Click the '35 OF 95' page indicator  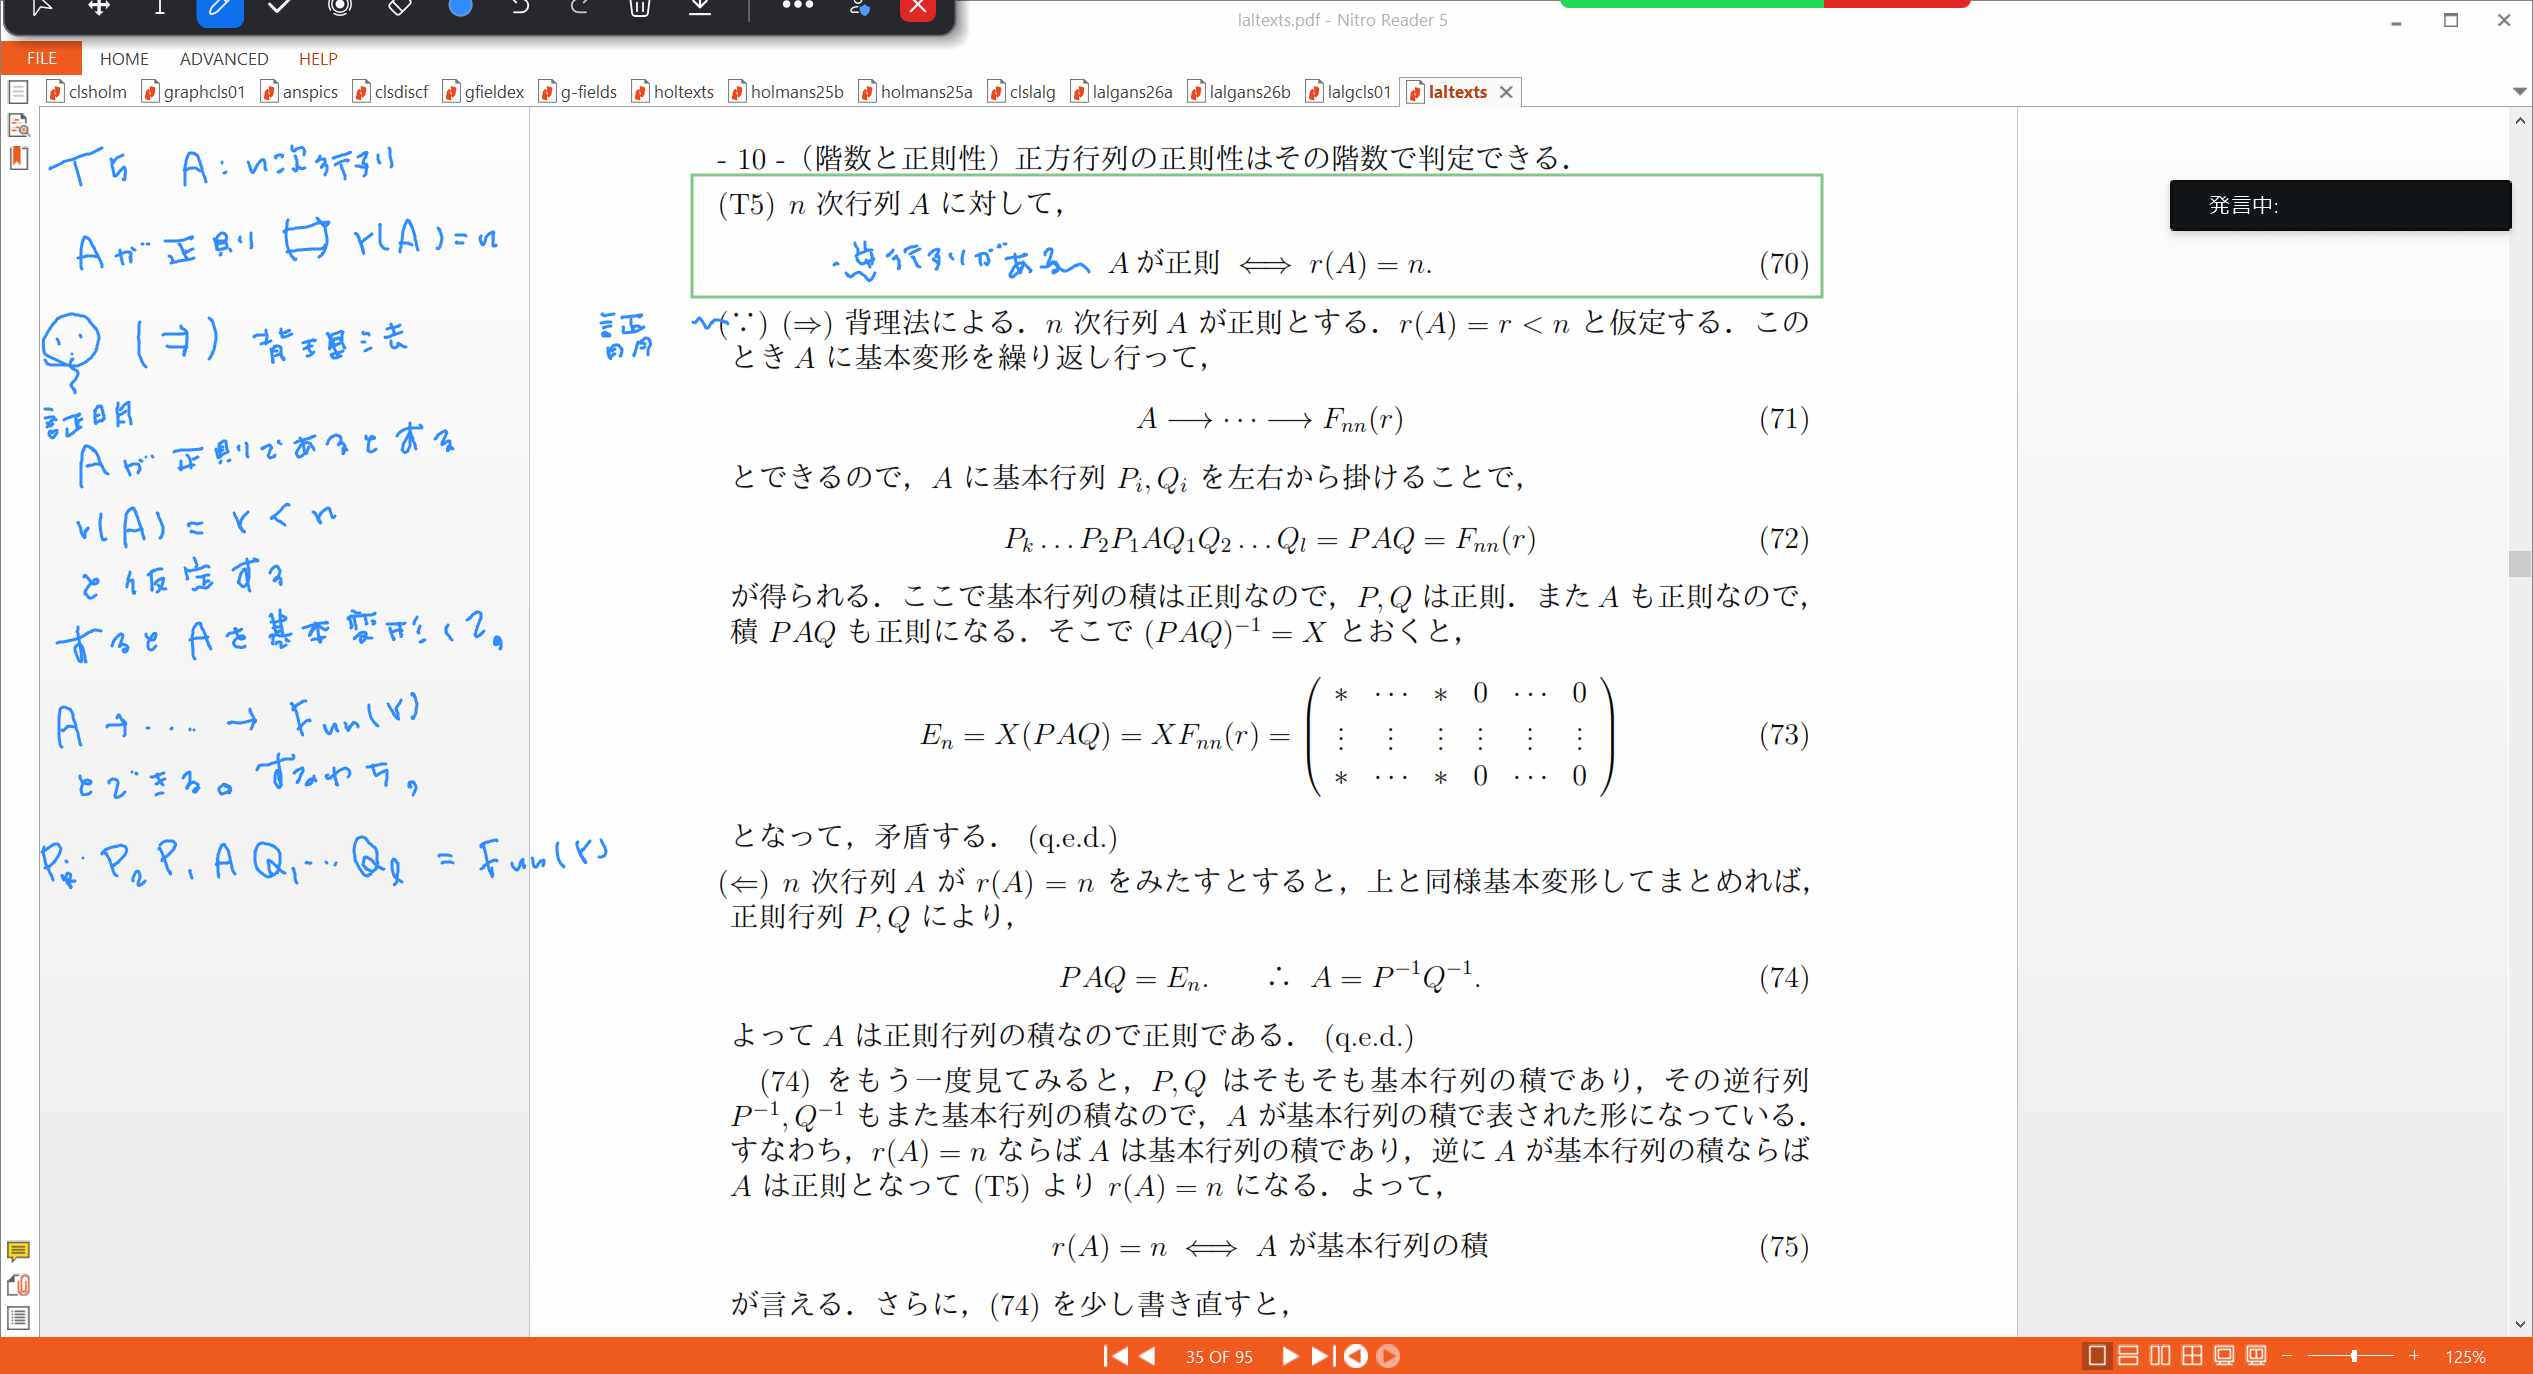1219,1357
